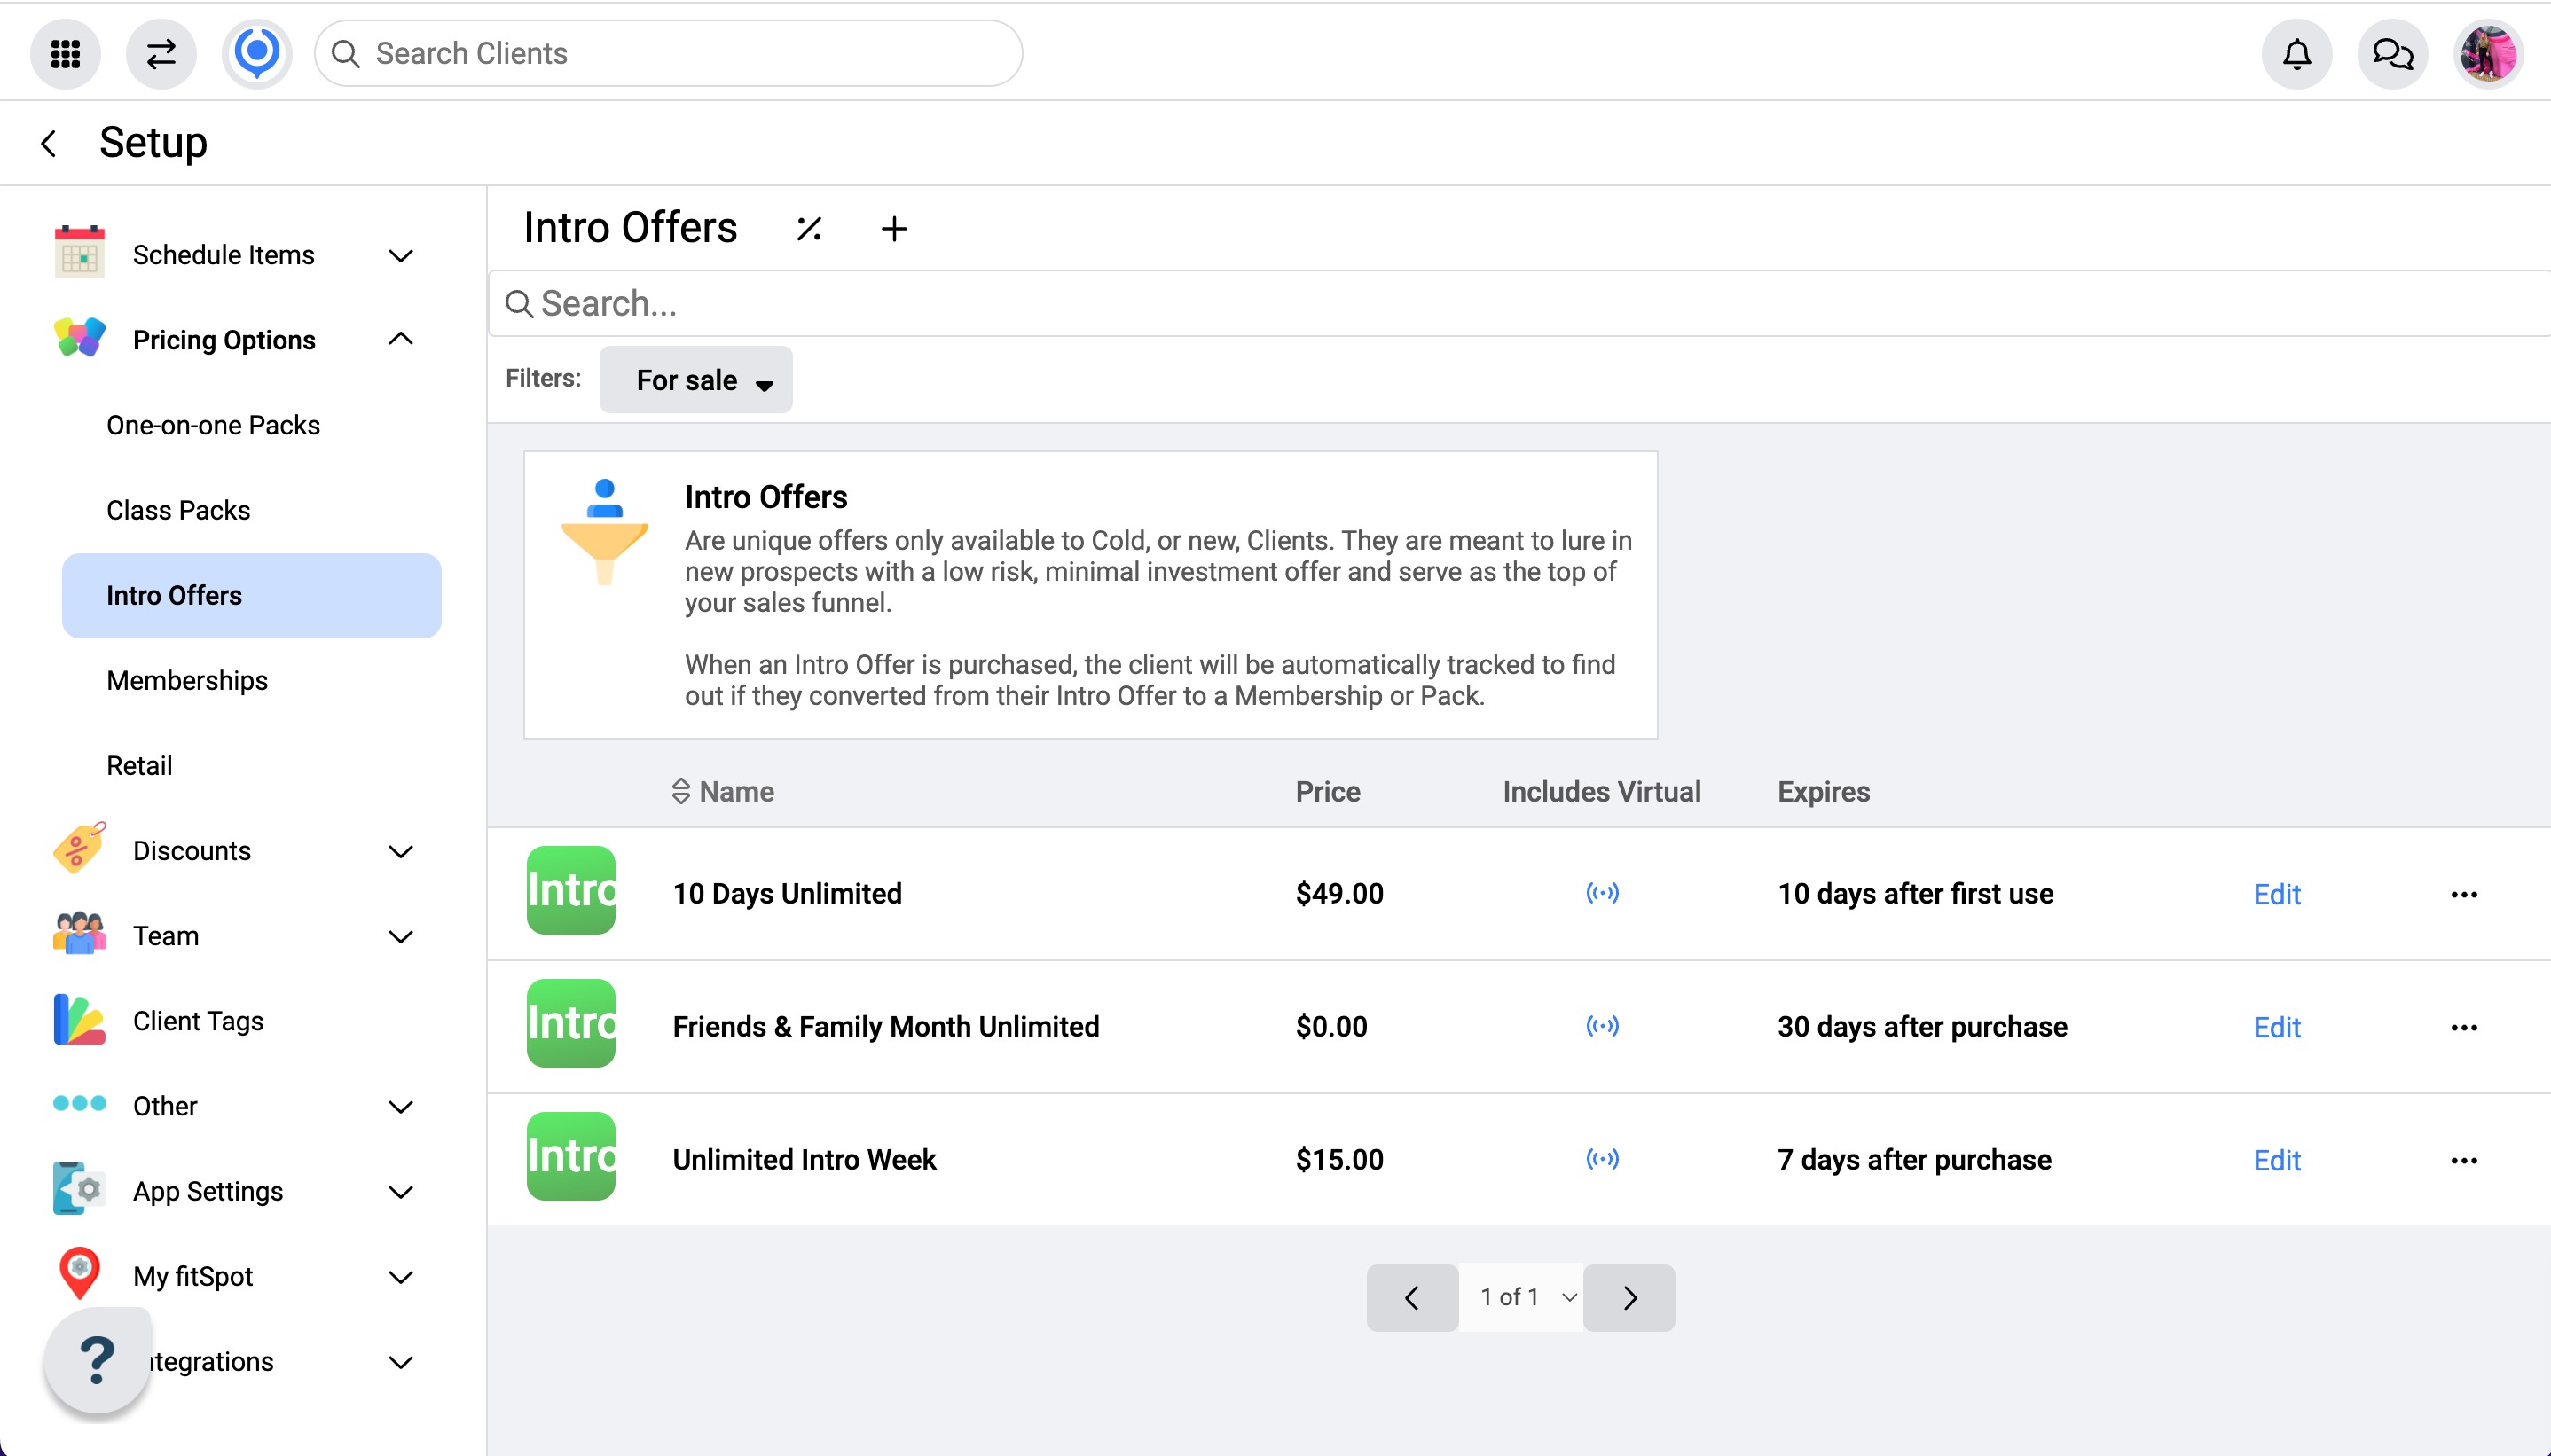Open notifications bell icon
This screenshot has width=2551, height=1456.
coord(2296,53)
